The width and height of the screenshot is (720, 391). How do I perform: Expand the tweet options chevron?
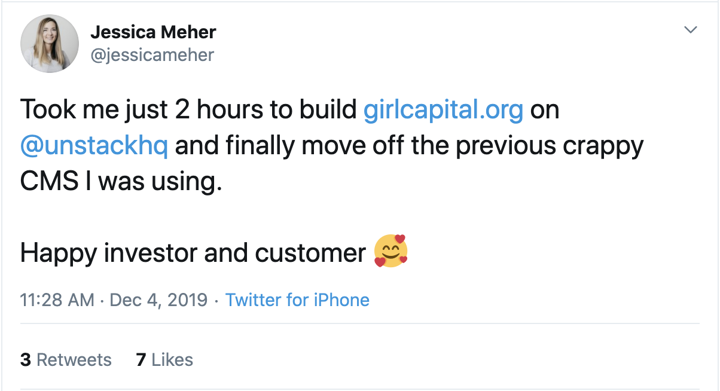tap(691, 30)
